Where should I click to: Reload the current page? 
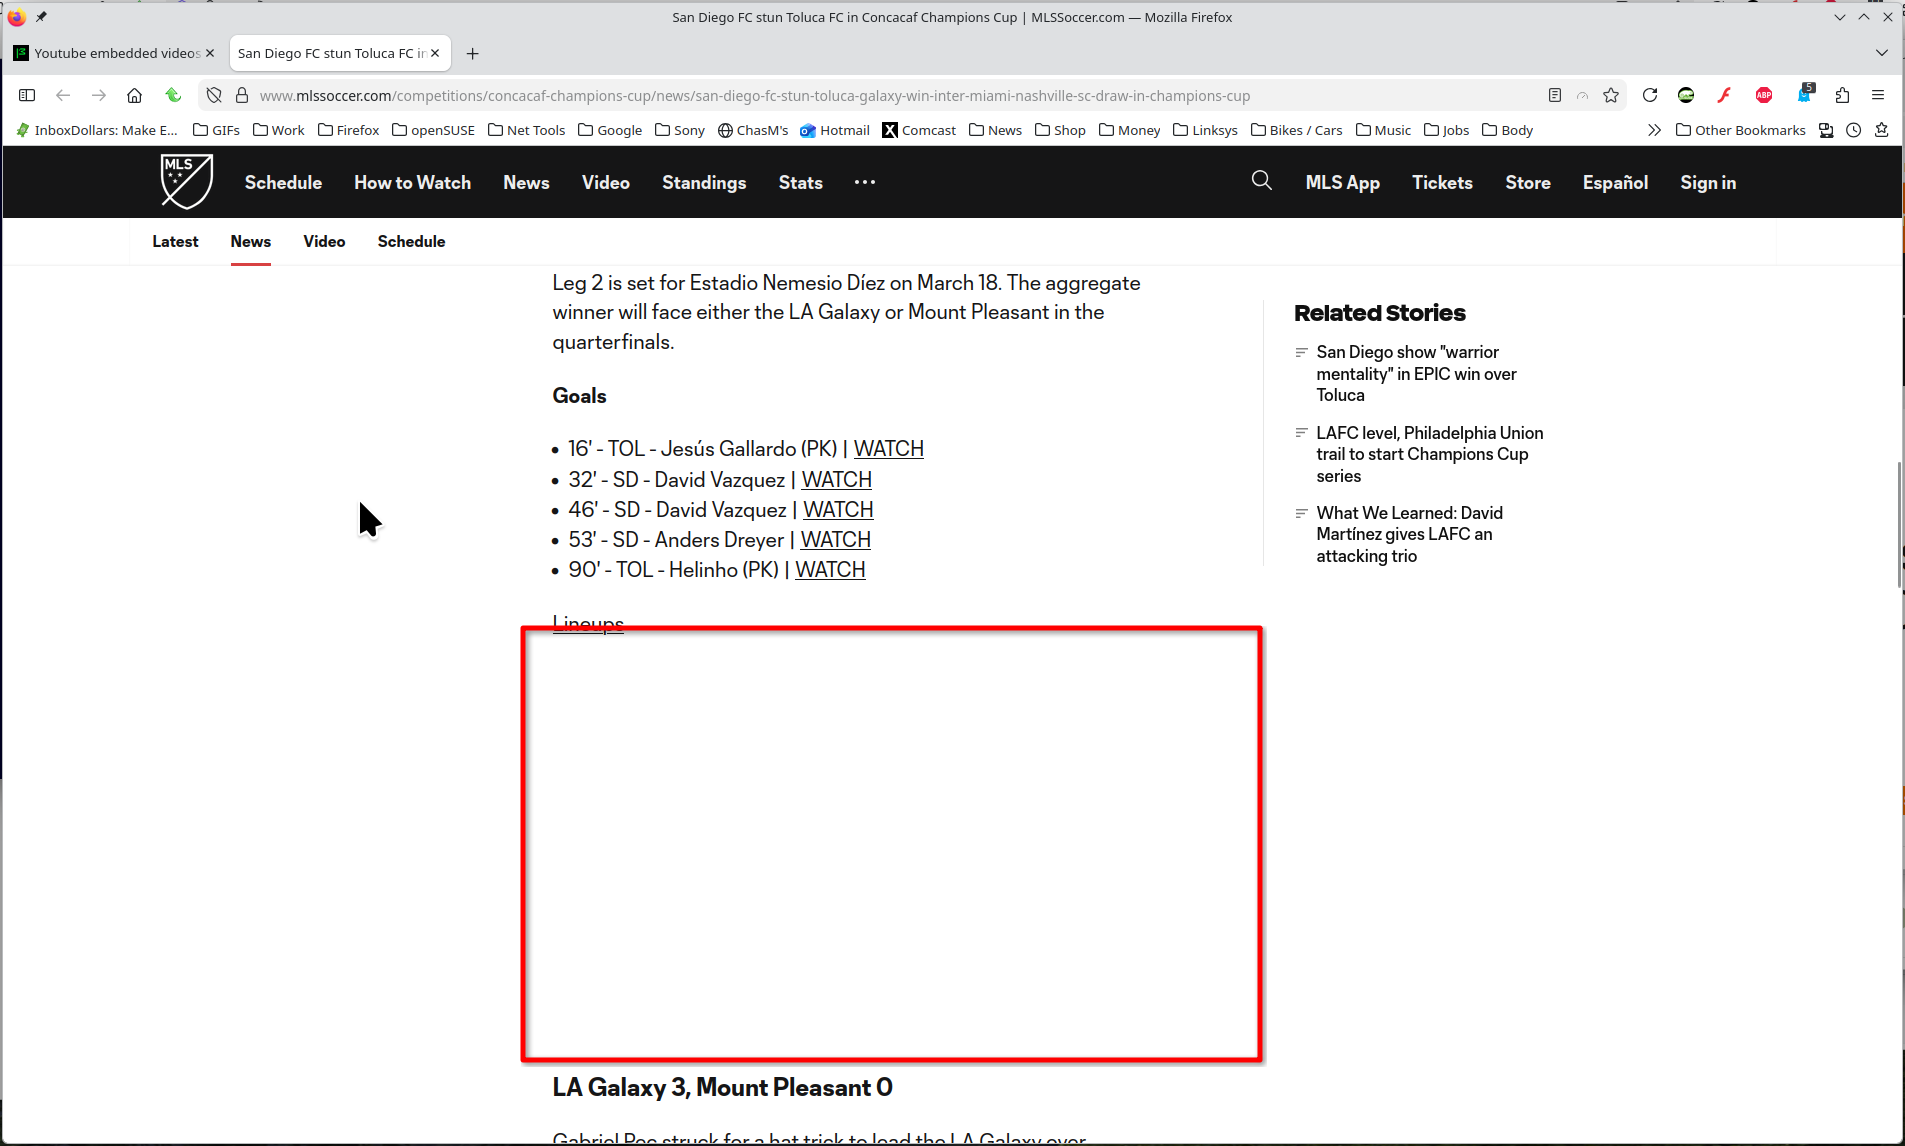tap(1650, 96)
